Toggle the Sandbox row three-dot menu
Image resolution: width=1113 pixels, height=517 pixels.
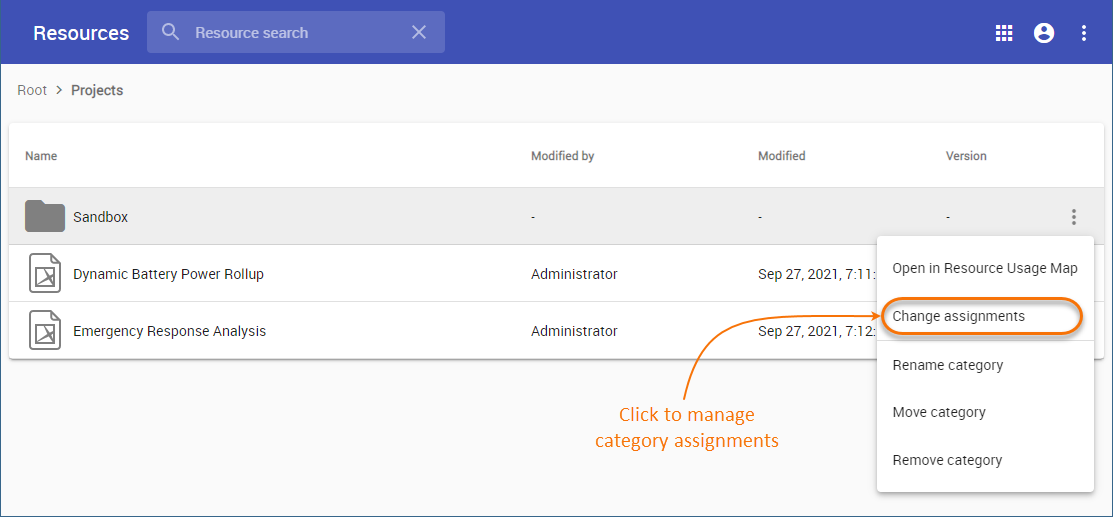pyautogui.click(x=1074, y=216)
